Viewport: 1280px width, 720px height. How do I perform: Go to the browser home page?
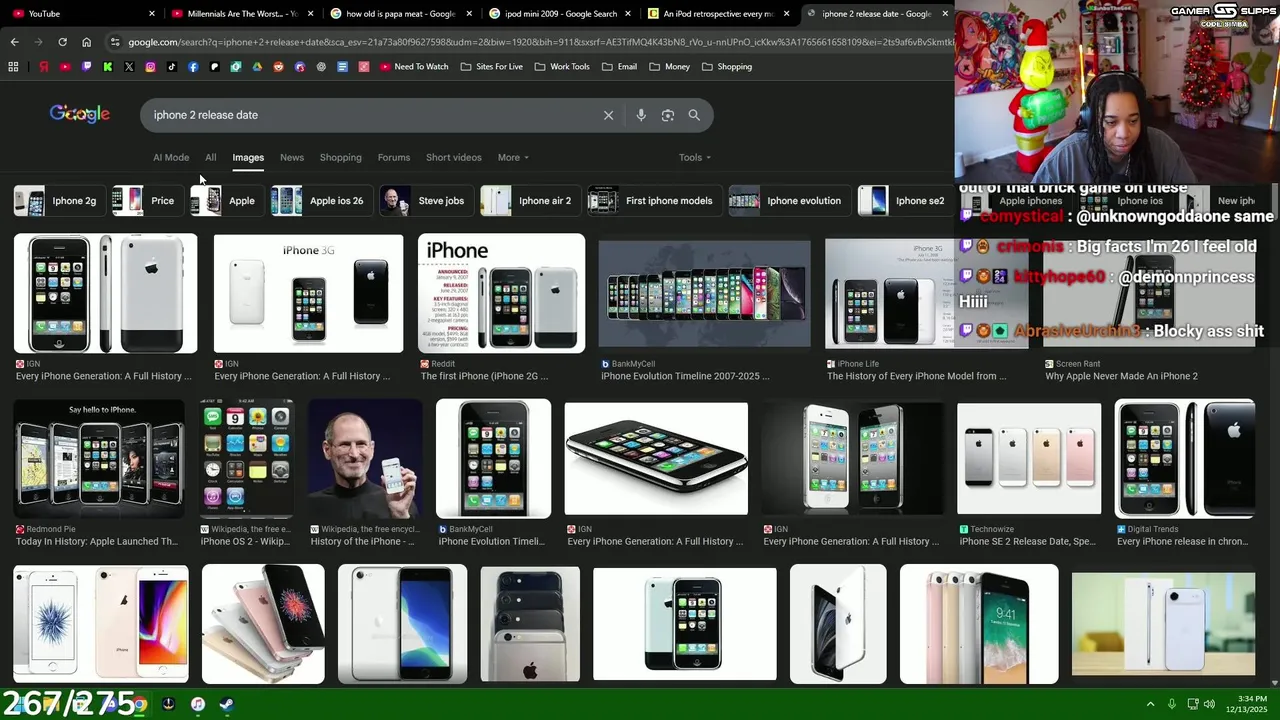(x=86, y=42)
